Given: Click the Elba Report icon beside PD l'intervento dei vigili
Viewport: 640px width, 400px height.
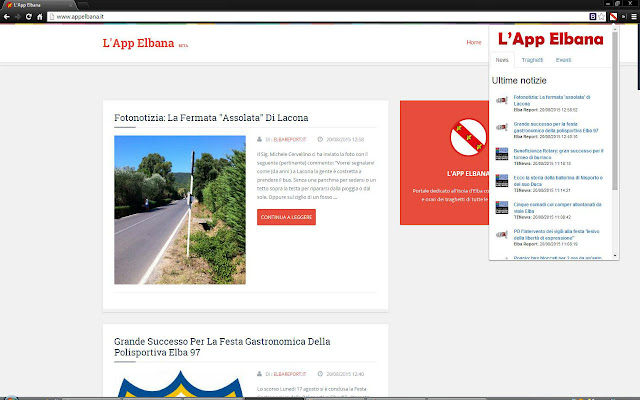Looking at the screenshot, I should 502,235.
